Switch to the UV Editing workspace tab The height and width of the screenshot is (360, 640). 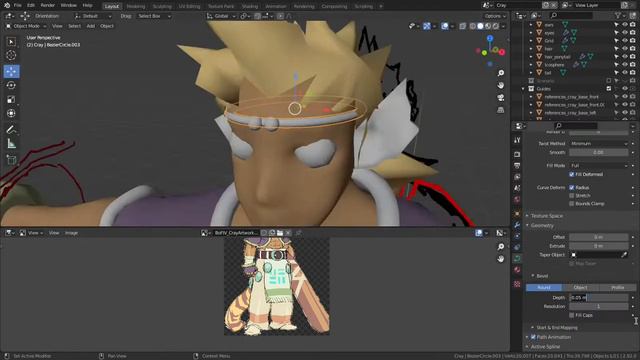coord(189,6)
